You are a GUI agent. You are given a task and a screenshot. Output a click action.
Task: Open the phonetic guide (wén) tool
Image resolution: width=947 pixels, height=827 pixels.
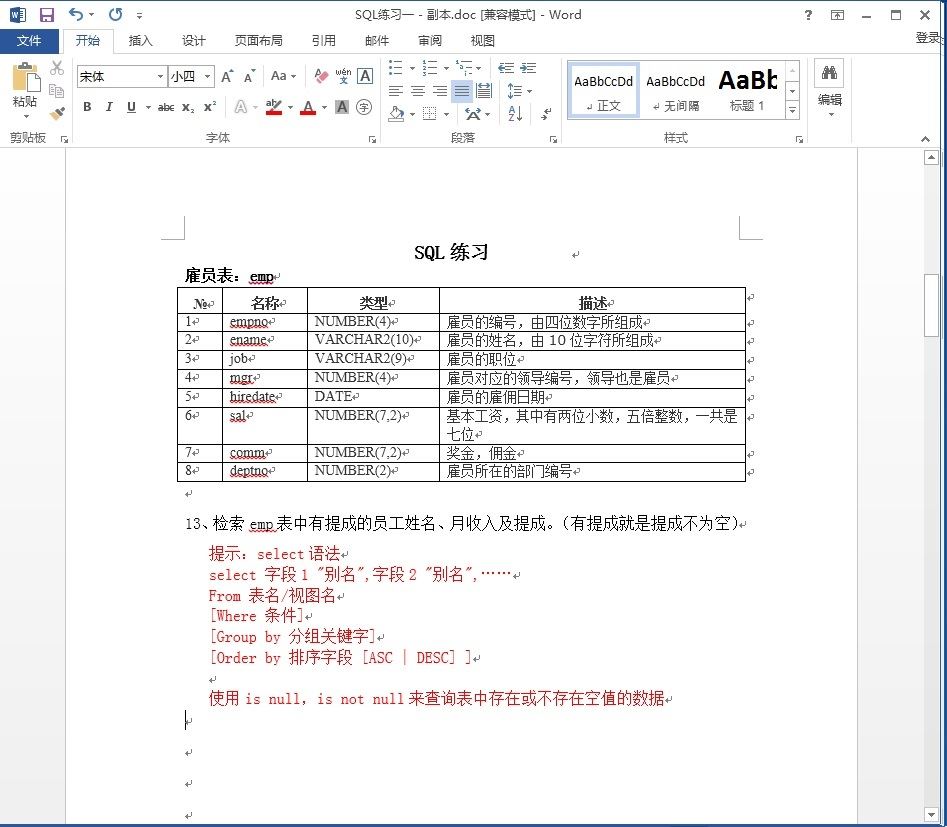343,76
